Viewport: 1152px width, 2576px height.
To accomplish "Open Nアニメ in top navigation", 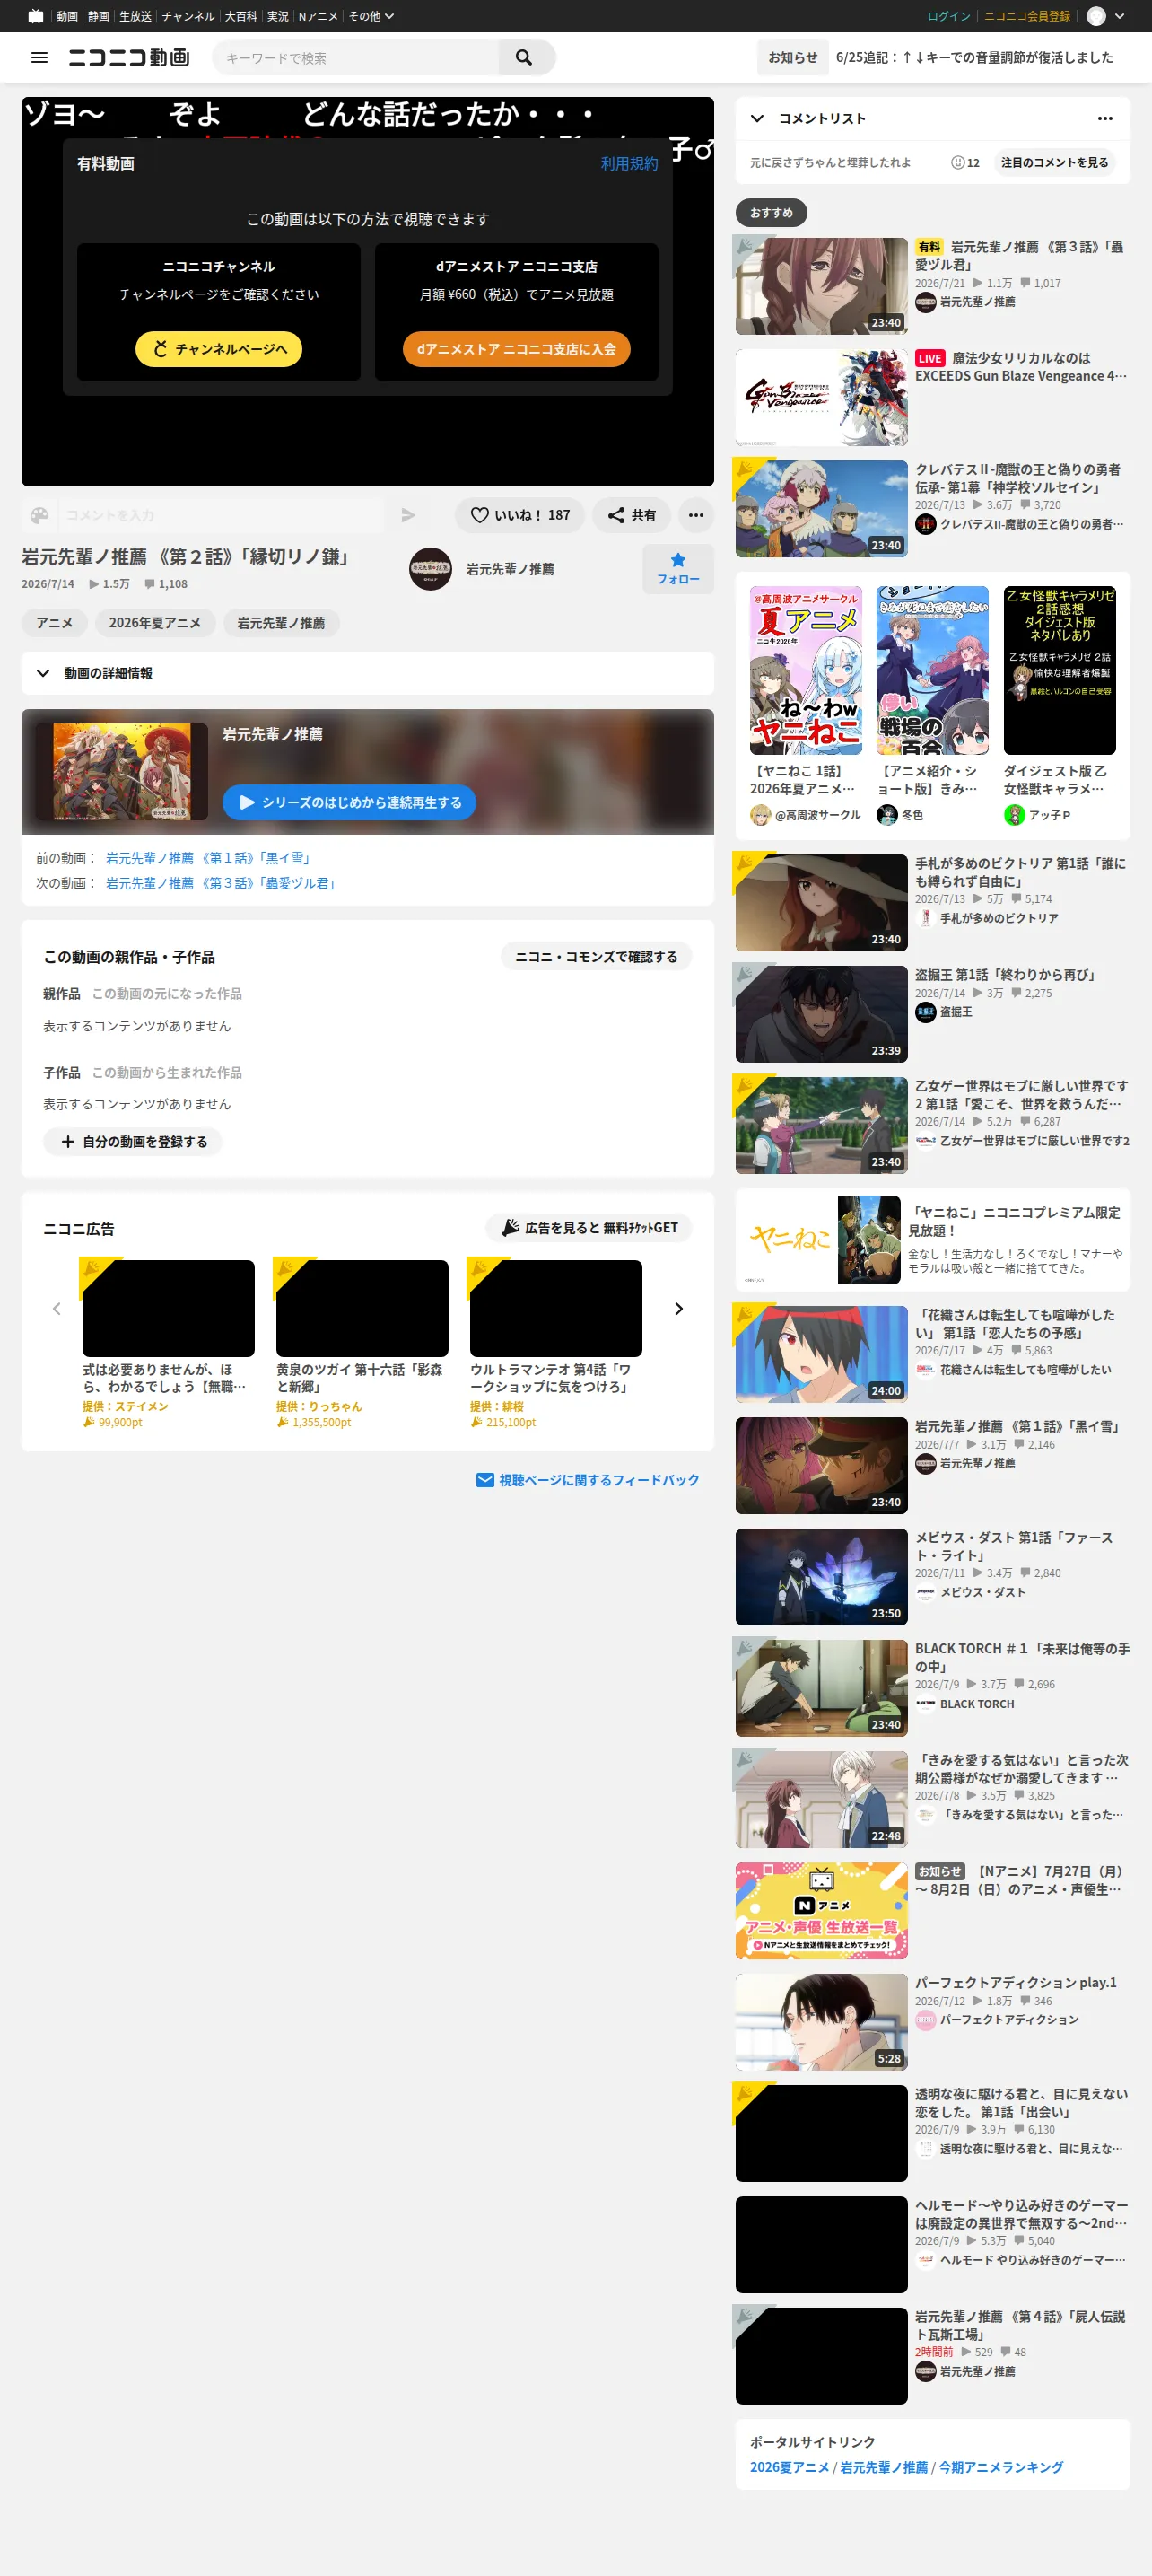I will click(x=318, y=16).
